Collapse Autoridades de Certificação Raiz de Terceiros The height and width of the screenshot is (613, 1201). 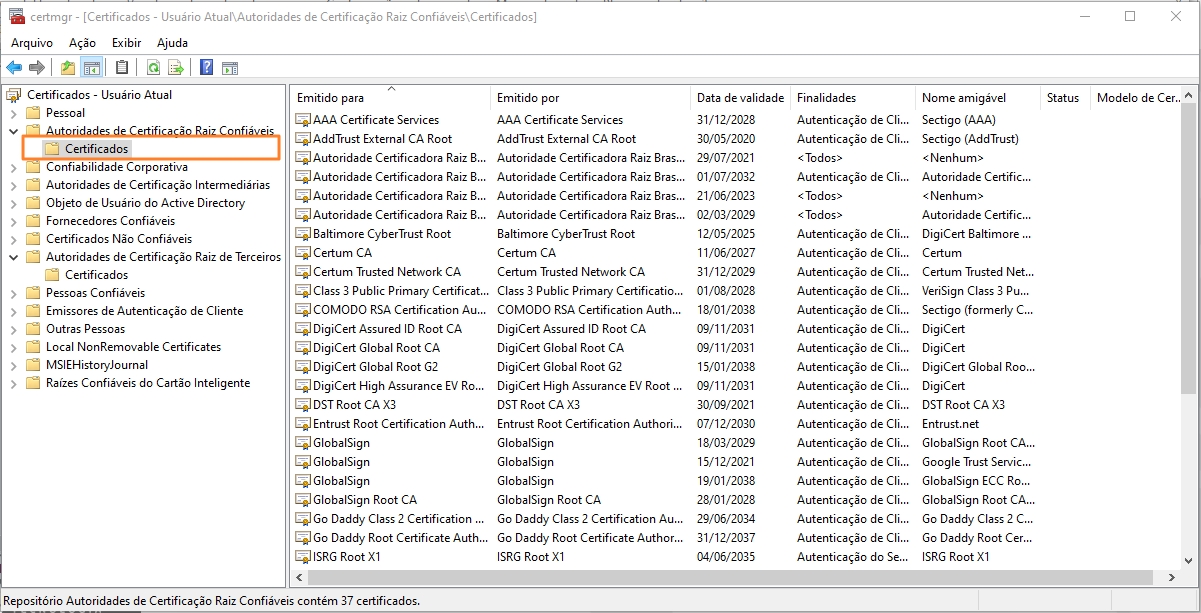pos(13,257)
